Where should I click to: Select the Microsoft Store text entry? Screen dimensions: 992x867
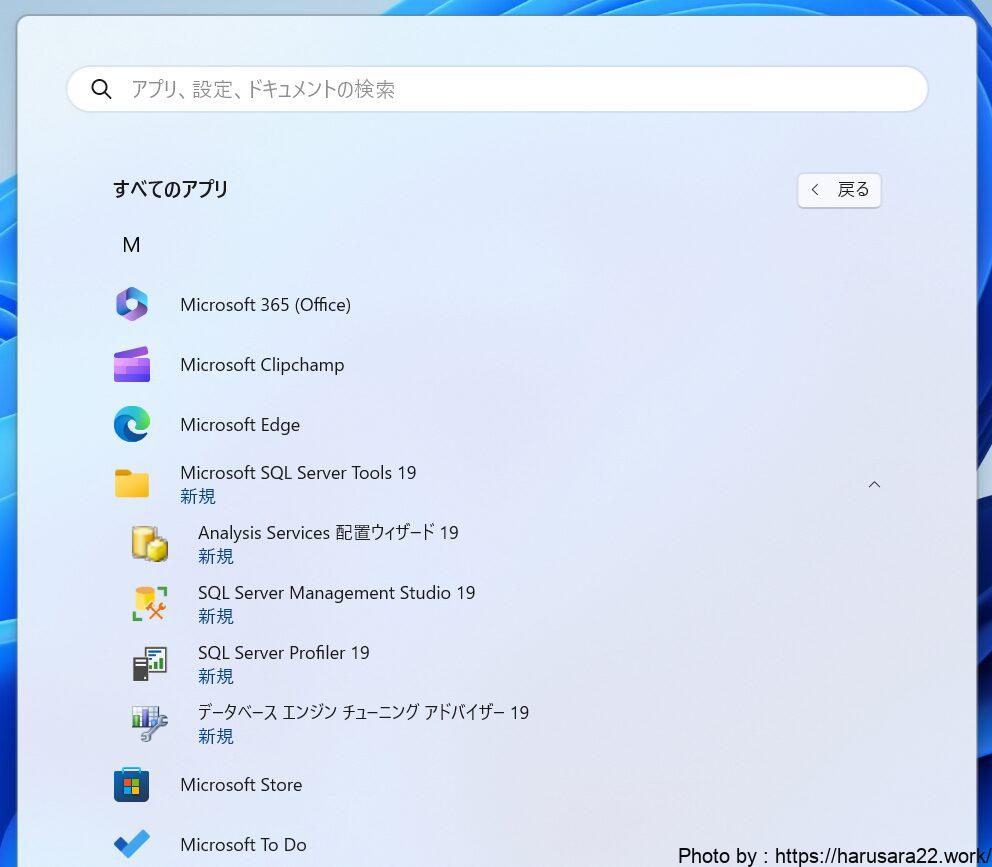pos(241,785)
